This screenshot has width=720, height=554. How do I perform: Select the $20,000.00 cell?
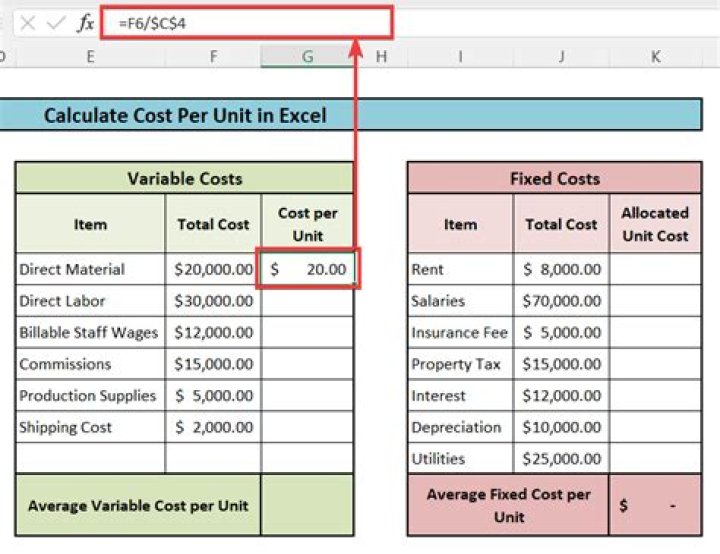(213, 269)
